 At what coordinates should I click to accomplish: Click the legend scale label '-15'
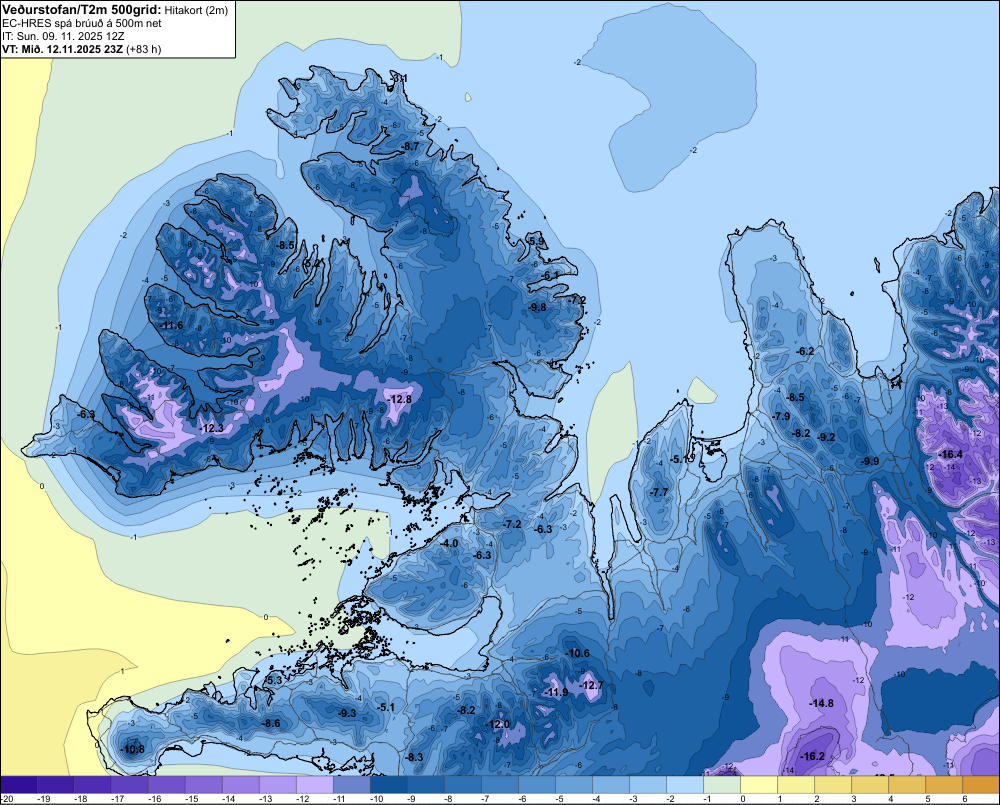tap(191, 799)
